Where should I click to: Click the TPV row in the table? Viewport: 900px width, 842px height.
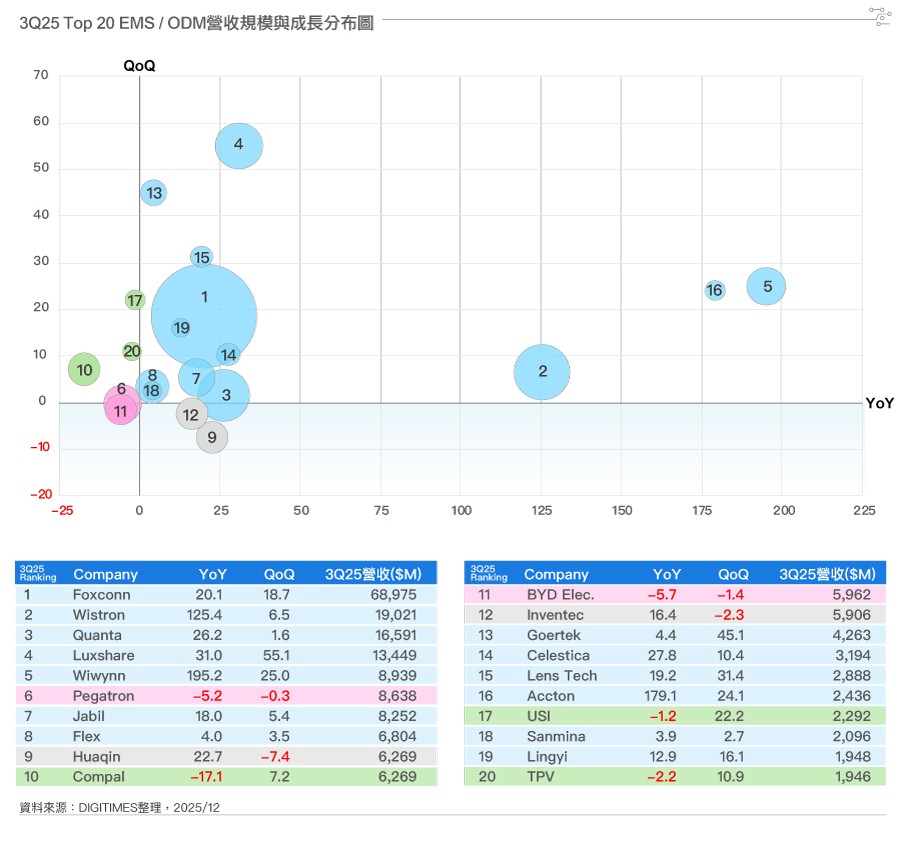pyautogui.click(x=675, y=777)
